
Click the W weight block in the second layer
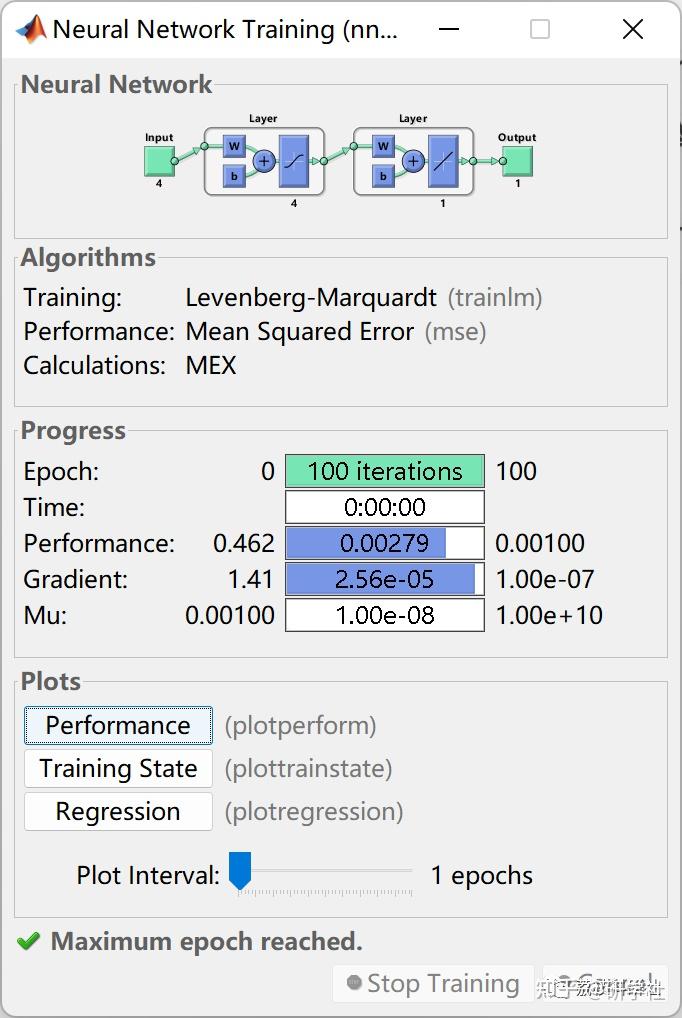(383, 147)
